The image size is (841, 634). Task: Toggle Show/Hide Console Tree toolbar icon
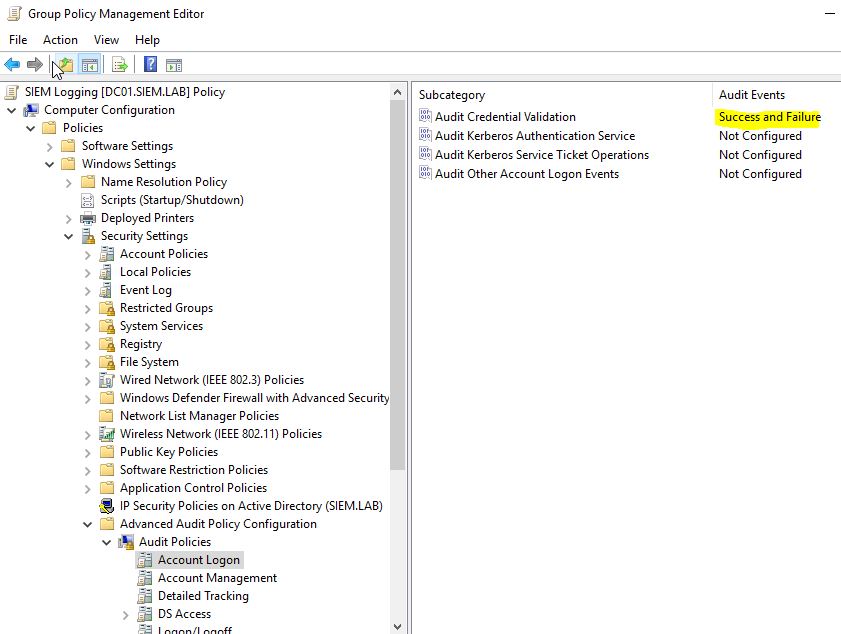point(90,65)
